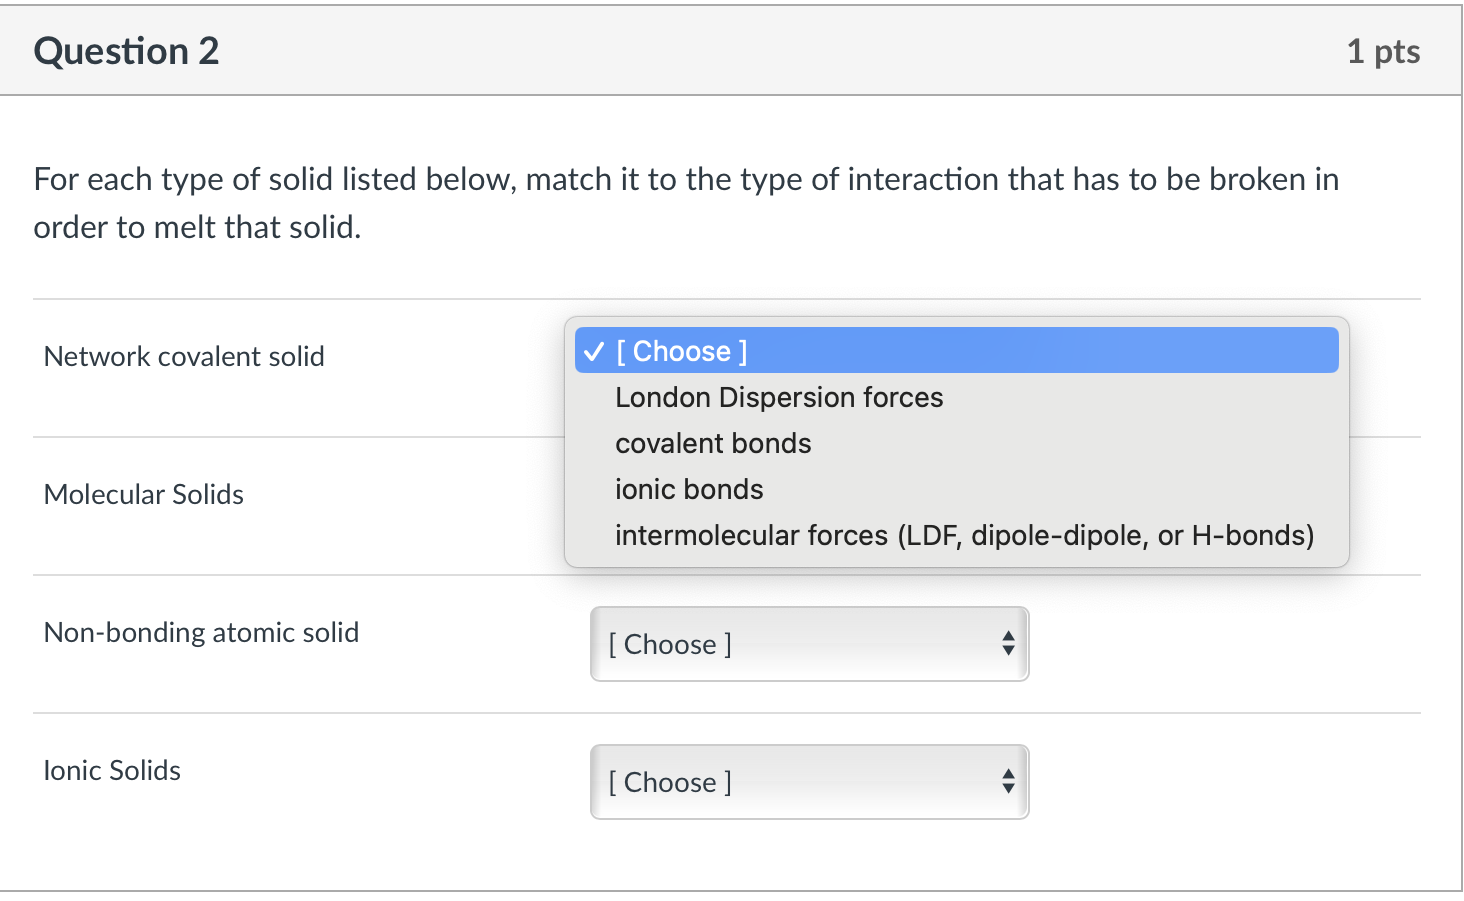1464x901 pixels.
Task: Open the Non-bonding atomic solid dropdown
Action: point(809,644)
